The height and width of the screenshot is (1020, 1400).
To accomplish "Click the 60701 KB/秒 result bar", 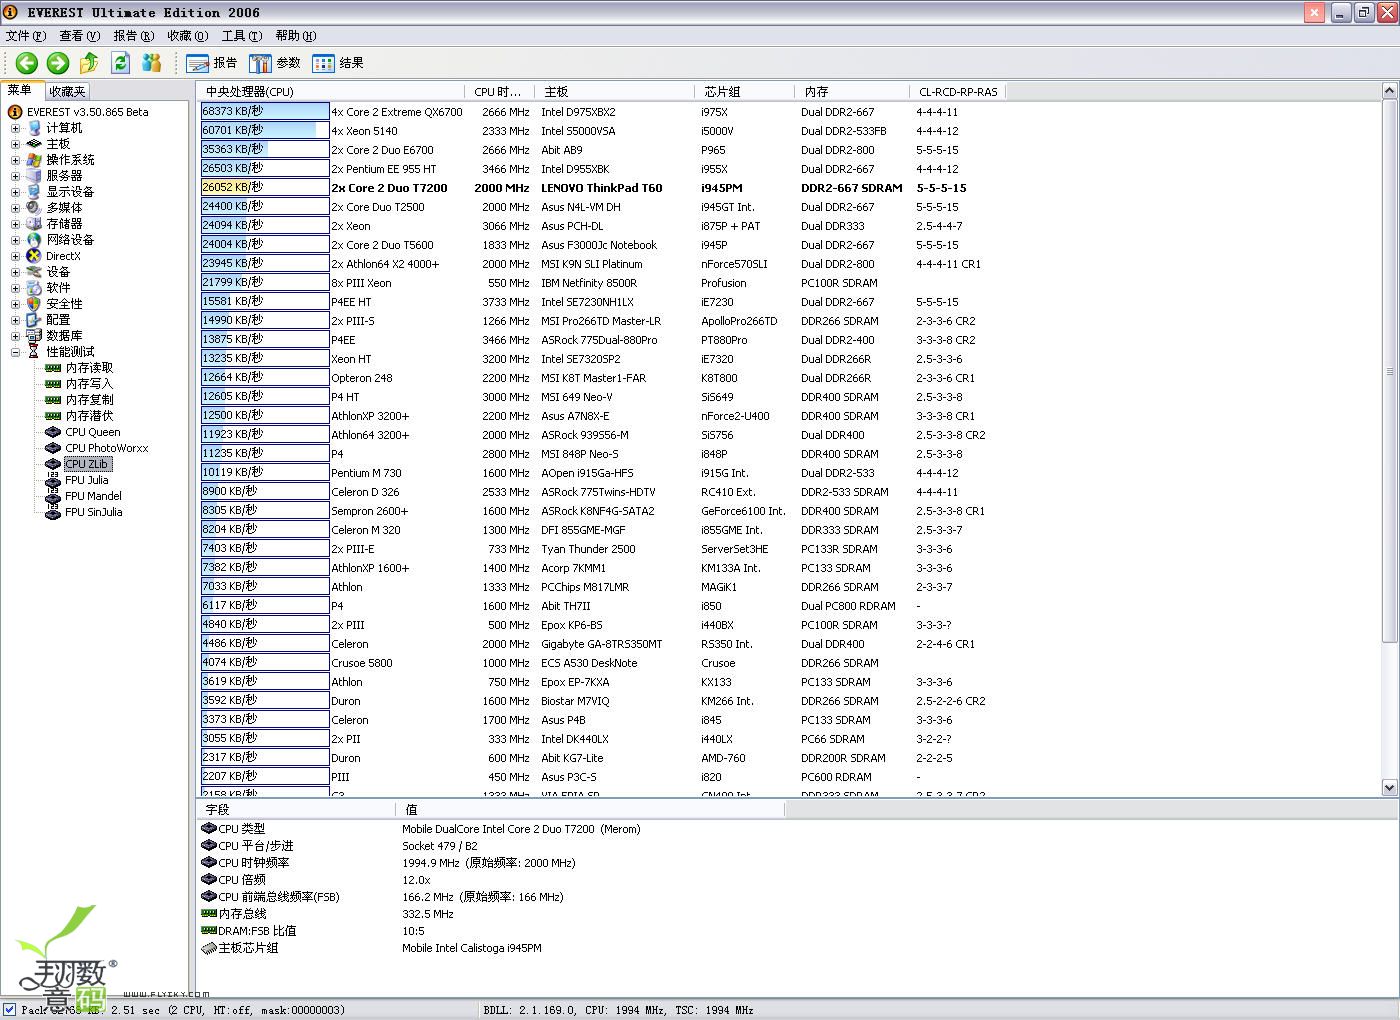I will coord(265,131).
